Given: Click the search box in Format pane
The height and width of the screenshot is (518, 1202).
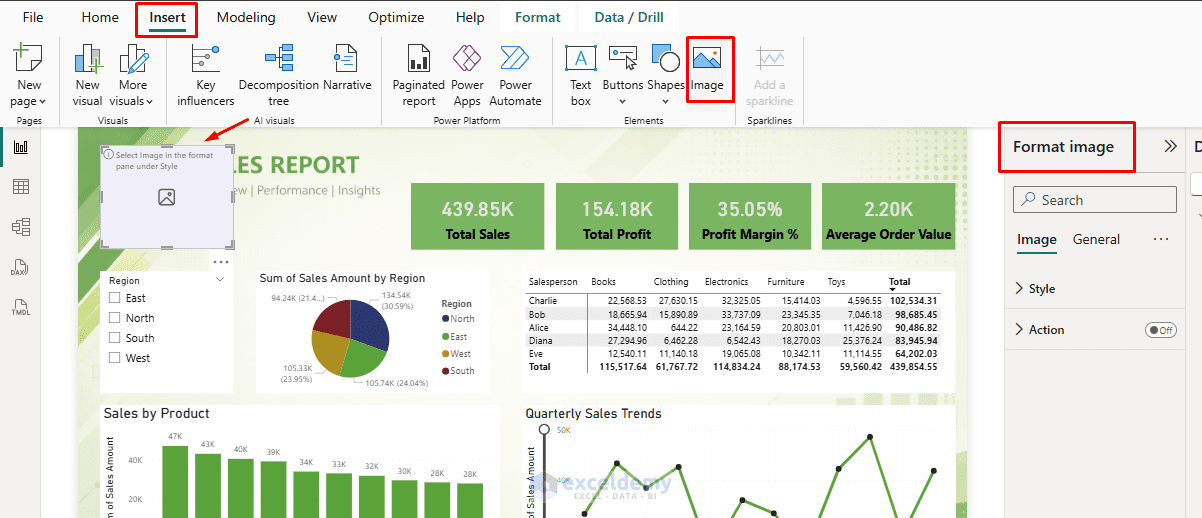Looking at the screenshot, I should tap(1095, 200).
